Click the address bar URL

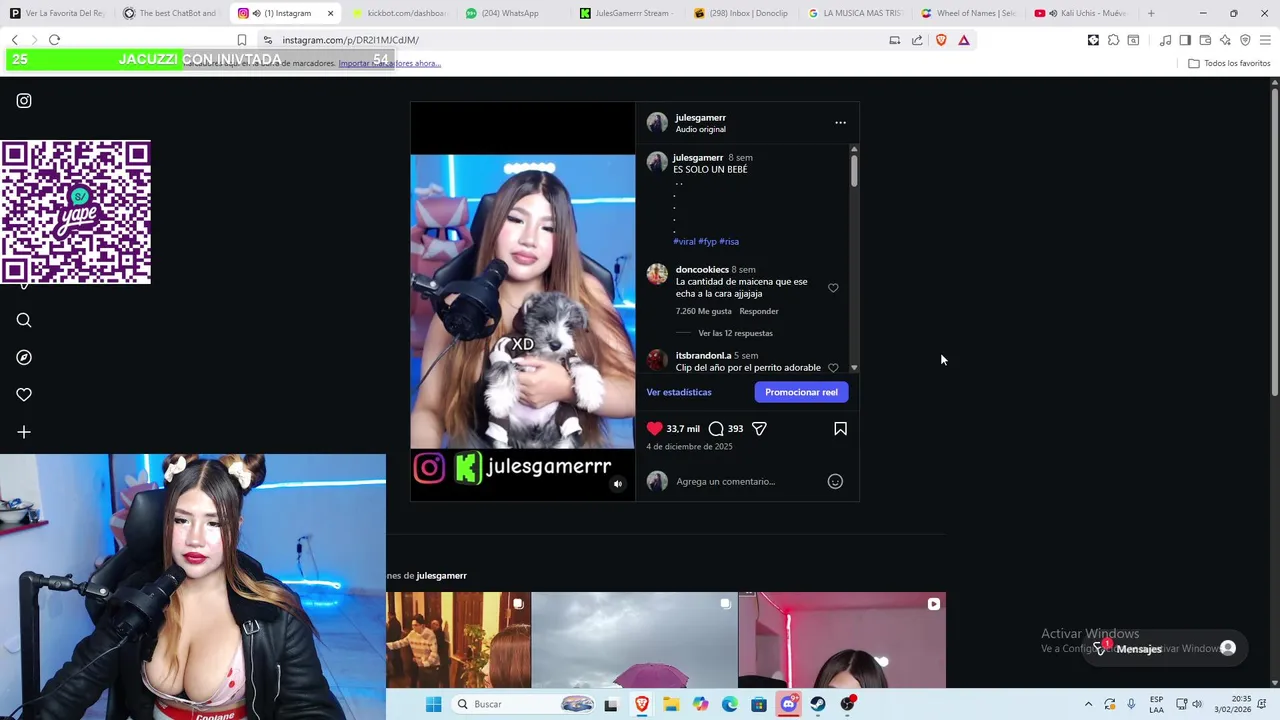[350, 40]
